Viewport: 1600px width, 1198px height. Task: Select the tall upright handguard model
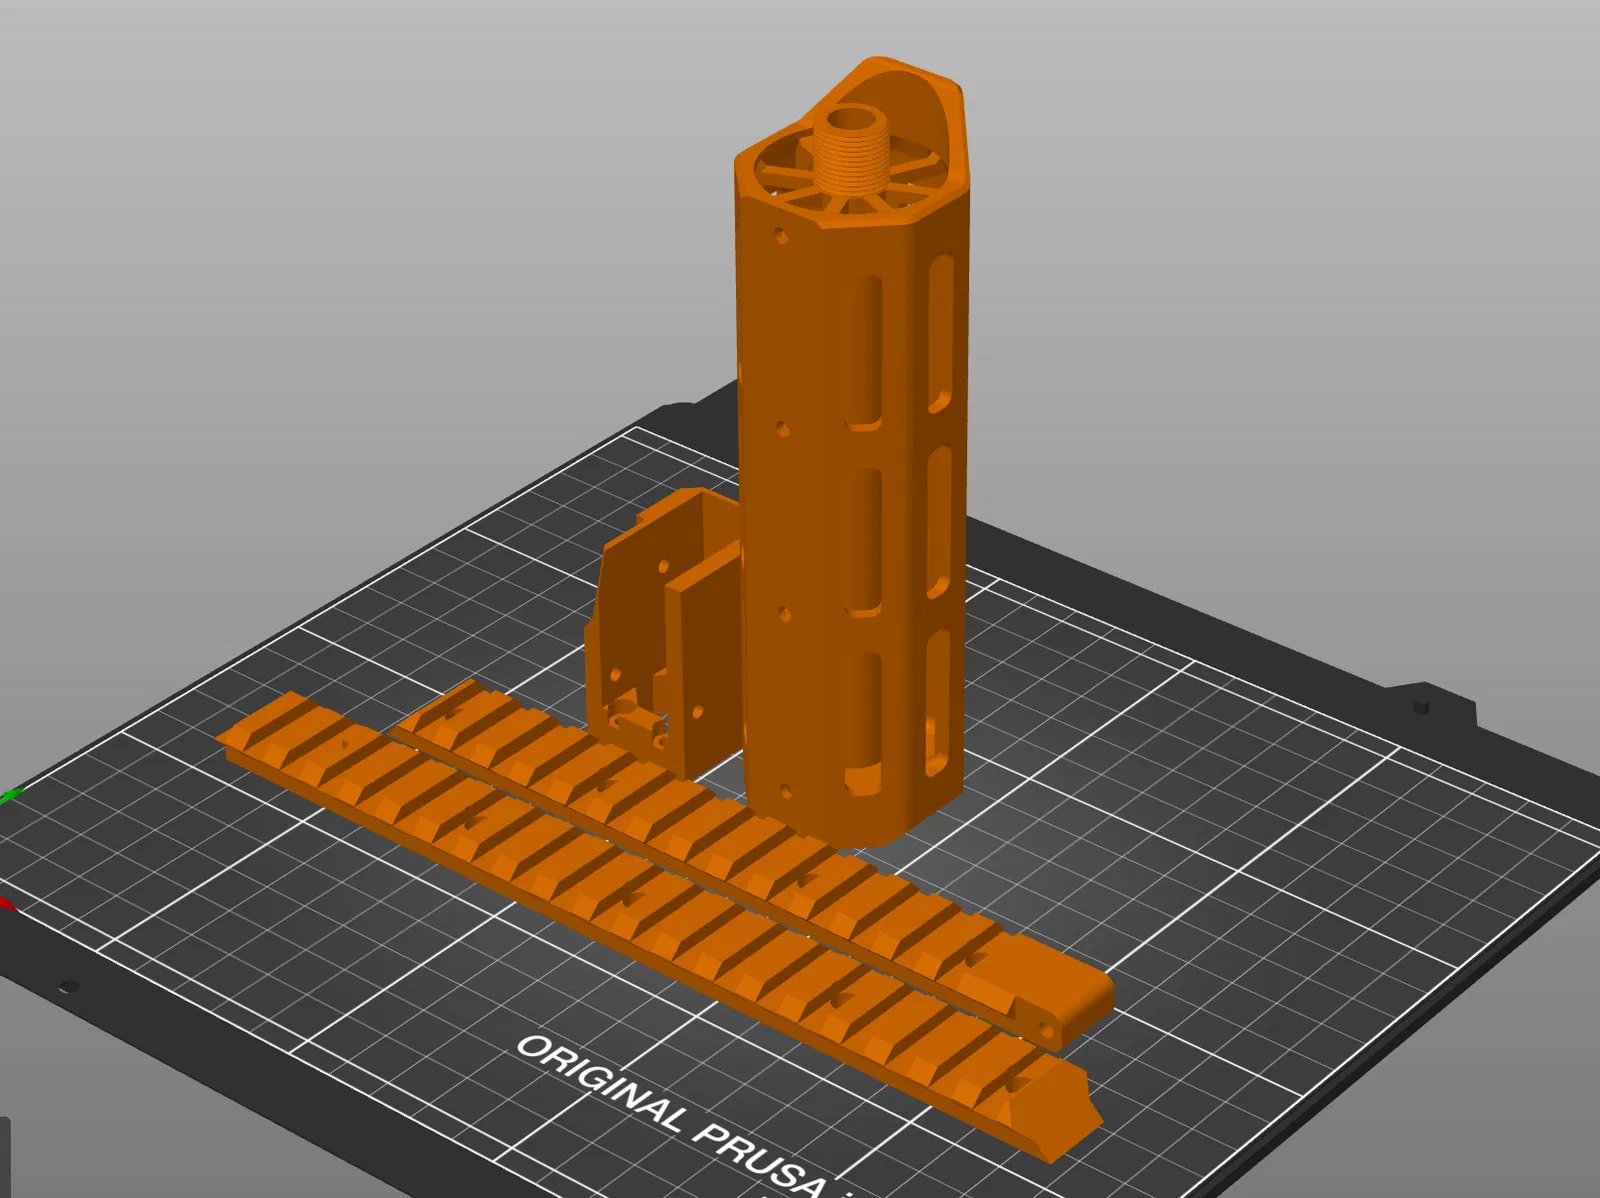click(852, 450)
